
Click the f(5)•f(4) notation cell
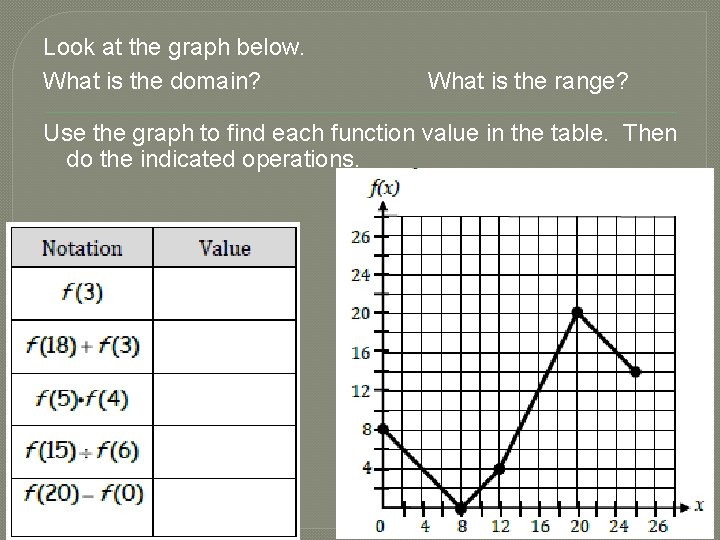click(82, 399)
